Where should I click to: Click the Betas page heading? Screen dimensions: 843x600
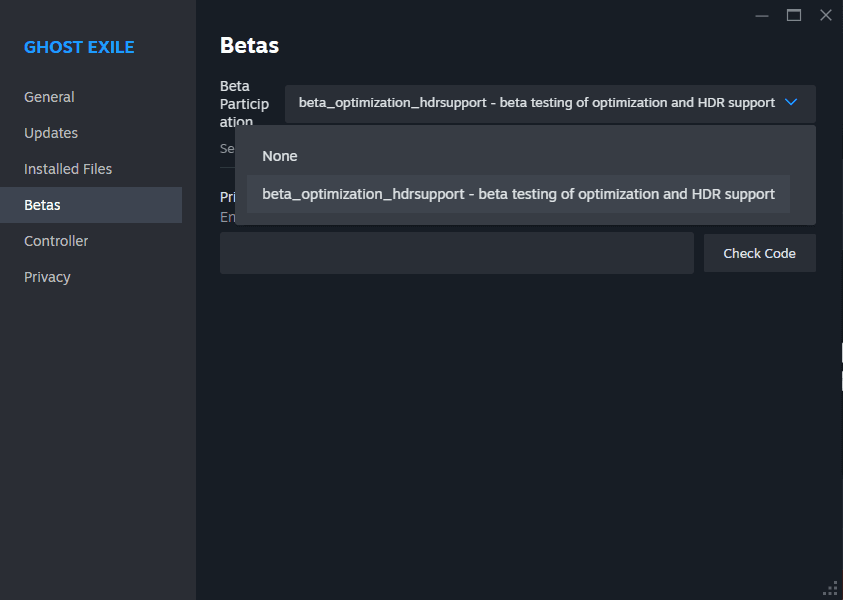click(x=249, y=46)
